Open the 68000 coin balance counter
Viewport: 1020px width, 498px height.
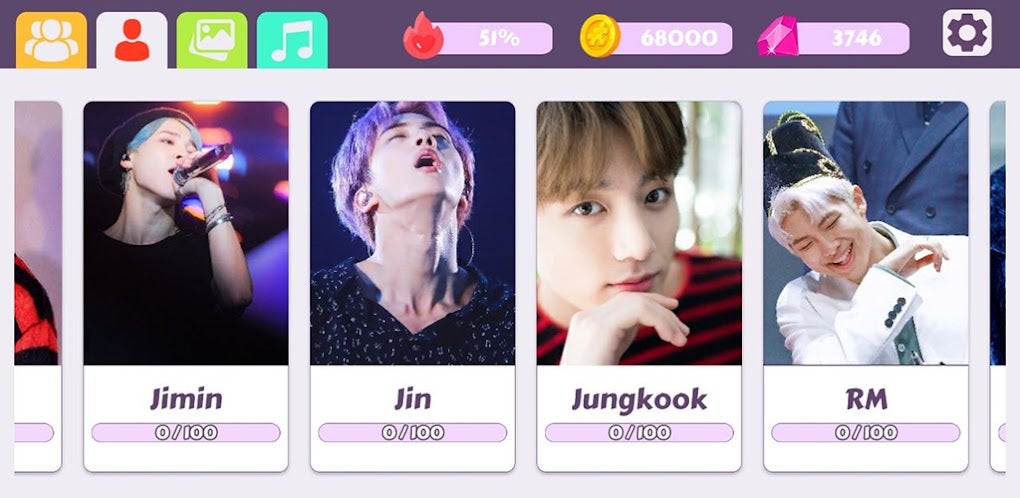click(677, 38)
